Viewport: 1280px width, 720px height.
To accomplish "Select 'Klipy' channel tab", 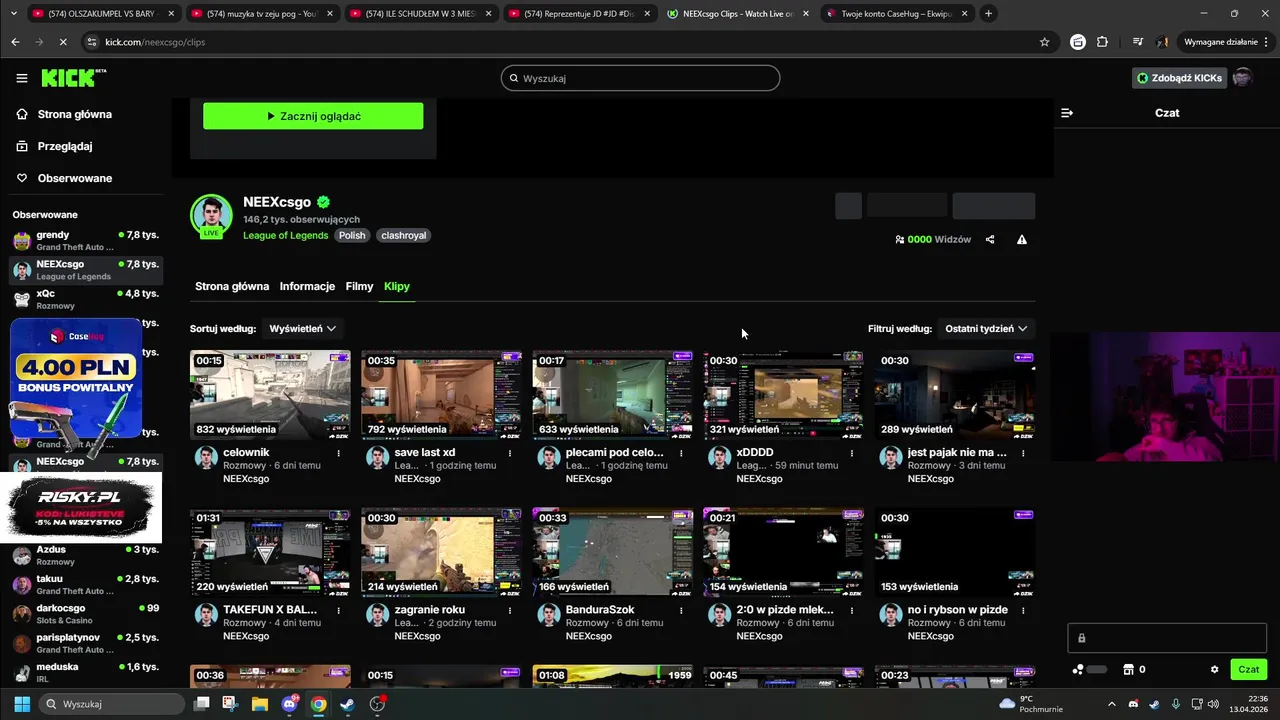I will coord(397,286).
